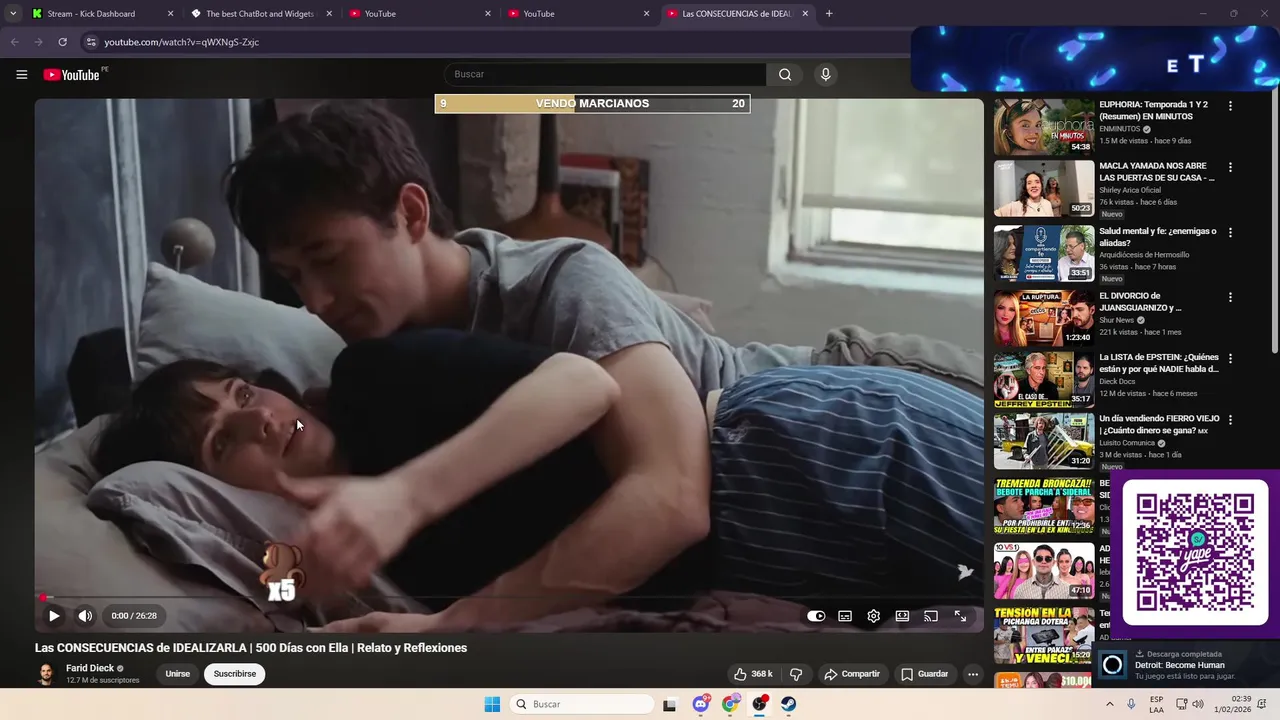Turn on subtitles in the player

(845, 616)
